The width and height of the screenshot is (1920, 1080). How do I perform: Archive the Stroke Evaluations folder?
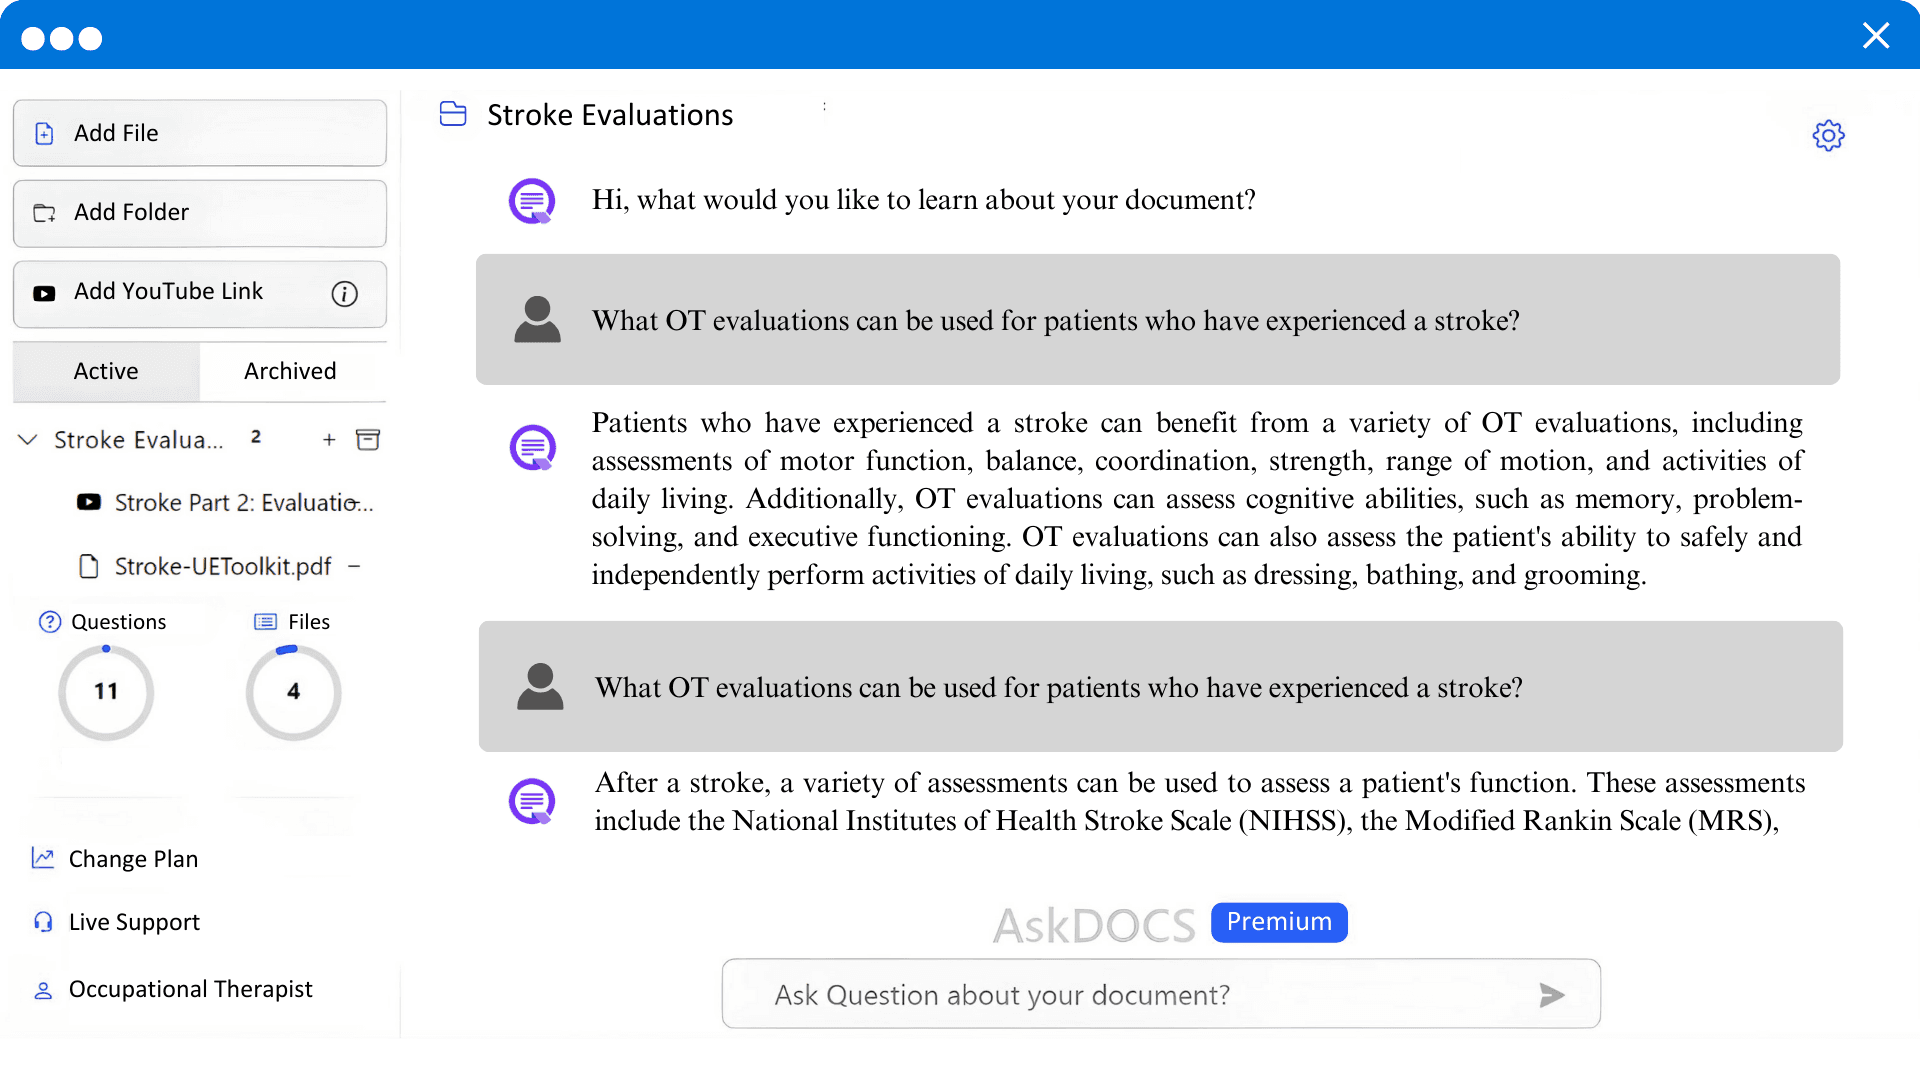coord(368,439)
